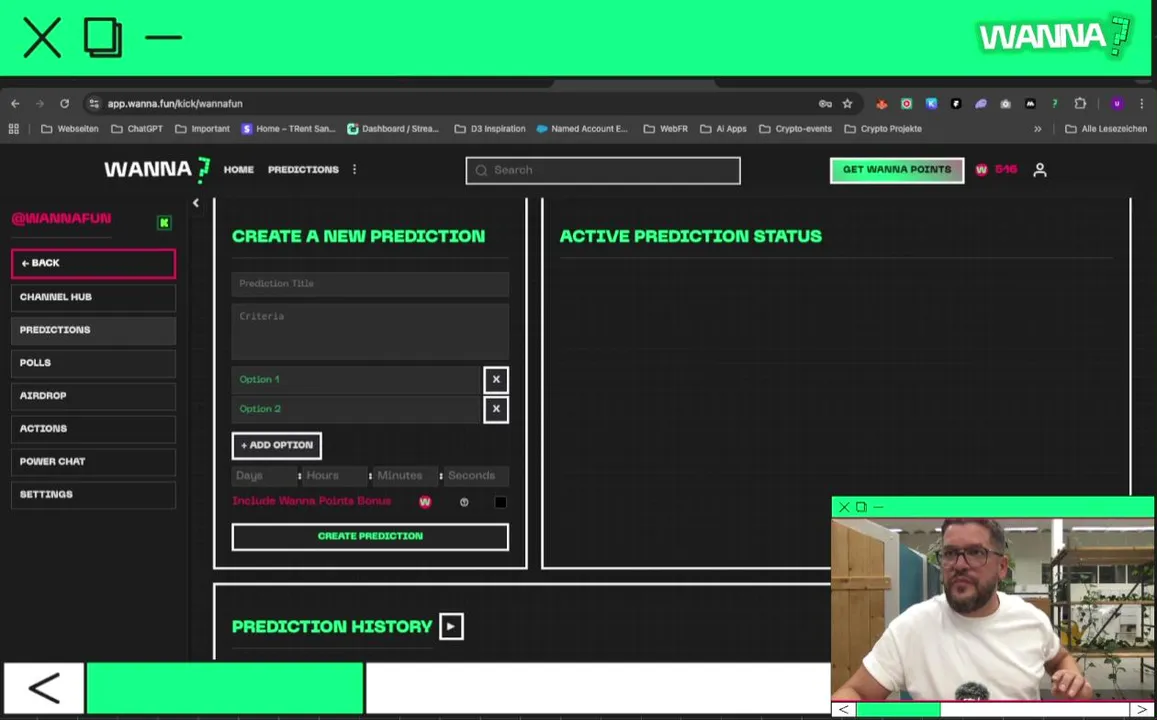Click the Add Option button
The height and width of the screenshot is (720, 1157).
[277, 446]
